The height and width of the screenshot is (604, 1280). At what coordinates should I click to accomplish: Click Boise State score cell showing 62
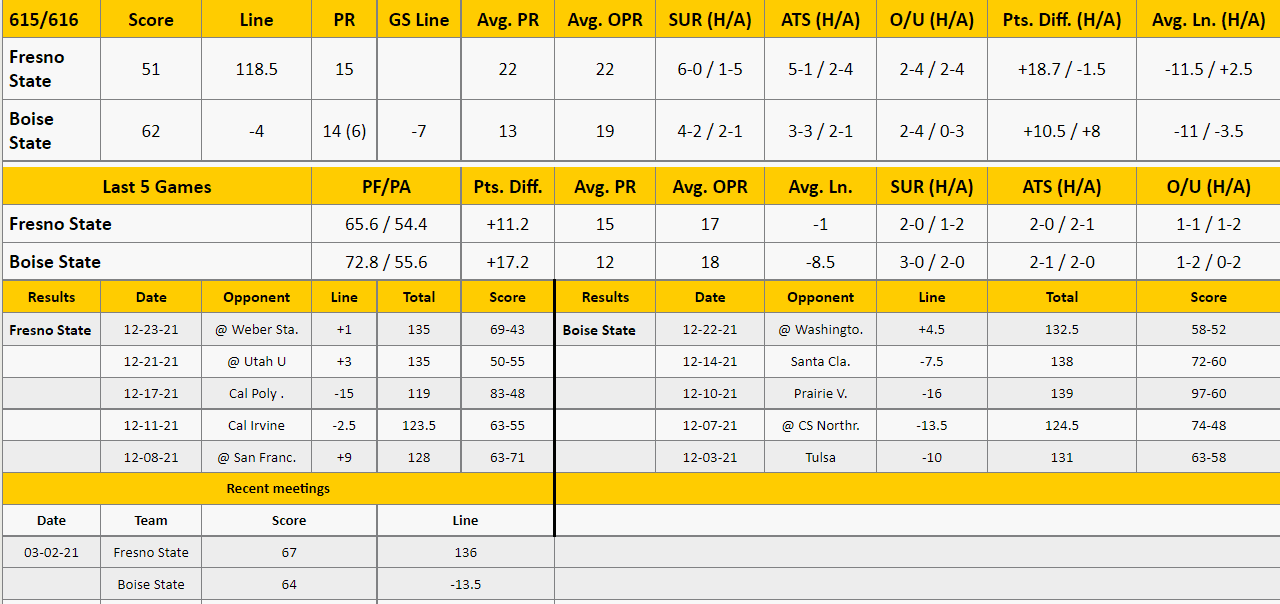point(151,131)
